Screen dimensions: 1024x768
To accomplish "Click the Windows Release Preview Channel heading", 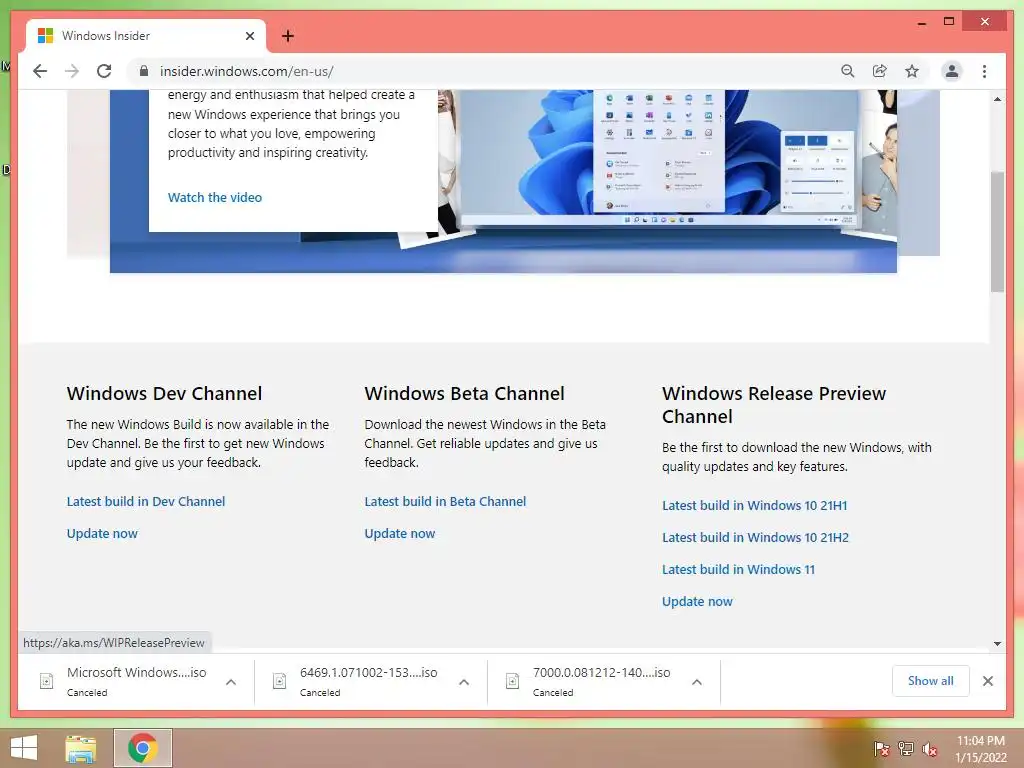I will click(x=774, y=405).
